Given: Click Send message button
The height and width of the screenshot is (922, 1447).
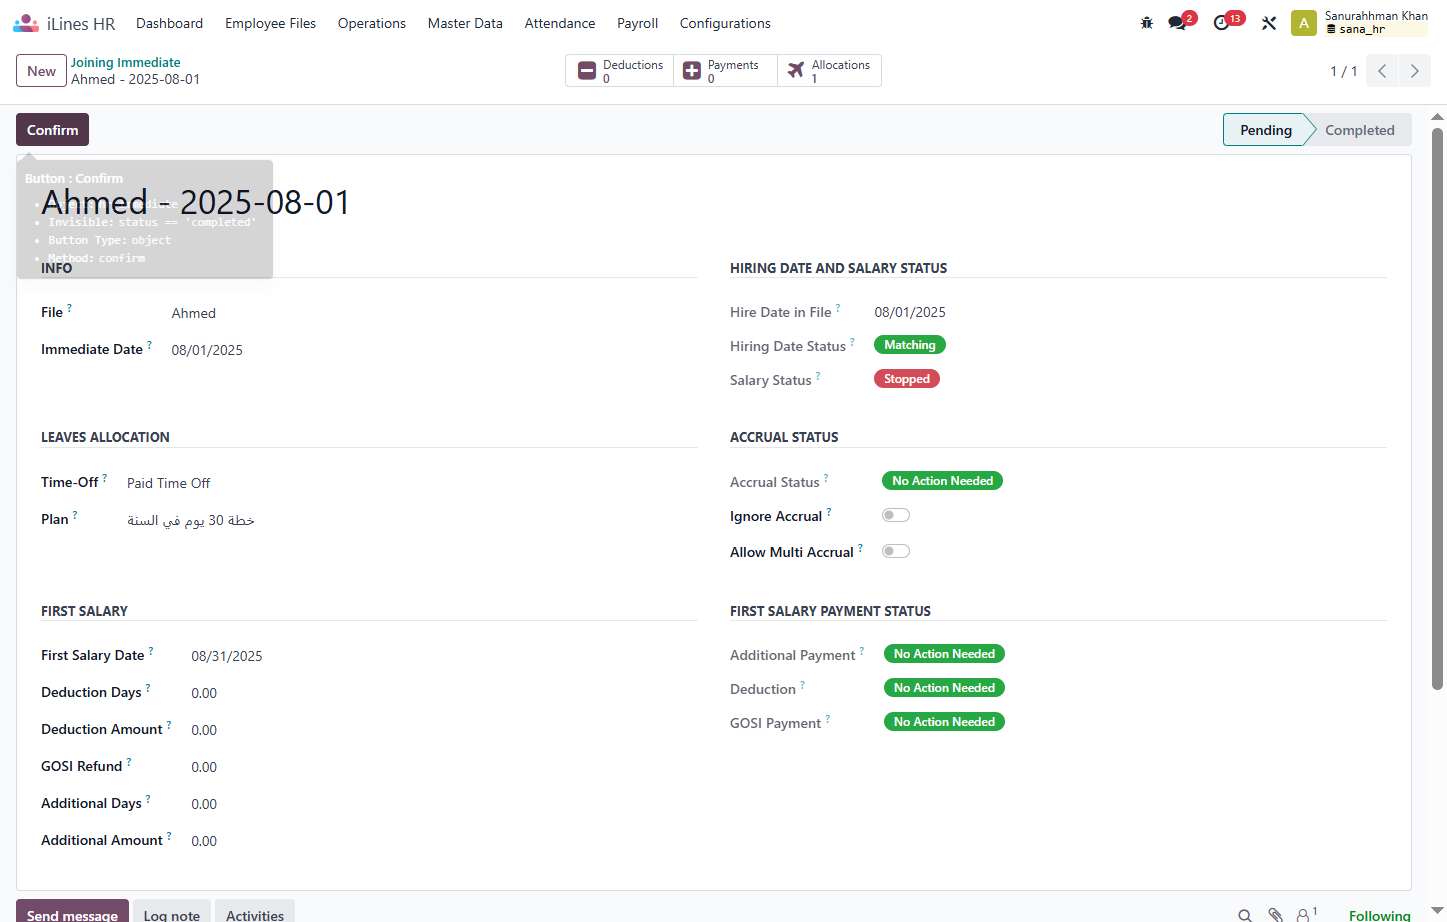Looking at the screenshot, I should coord(72,912).
